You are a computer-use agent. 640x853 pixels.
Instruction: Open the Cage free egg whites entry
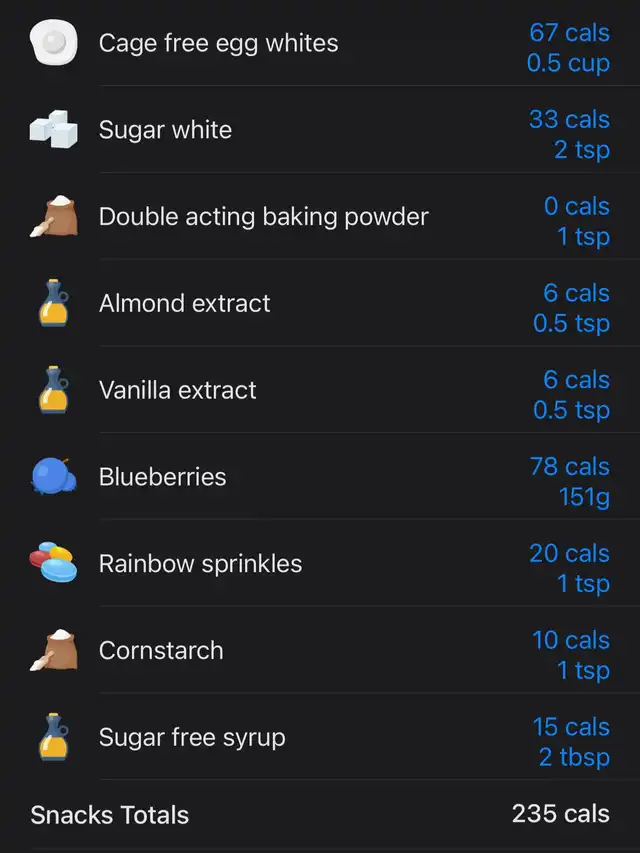tap(218, 43)
